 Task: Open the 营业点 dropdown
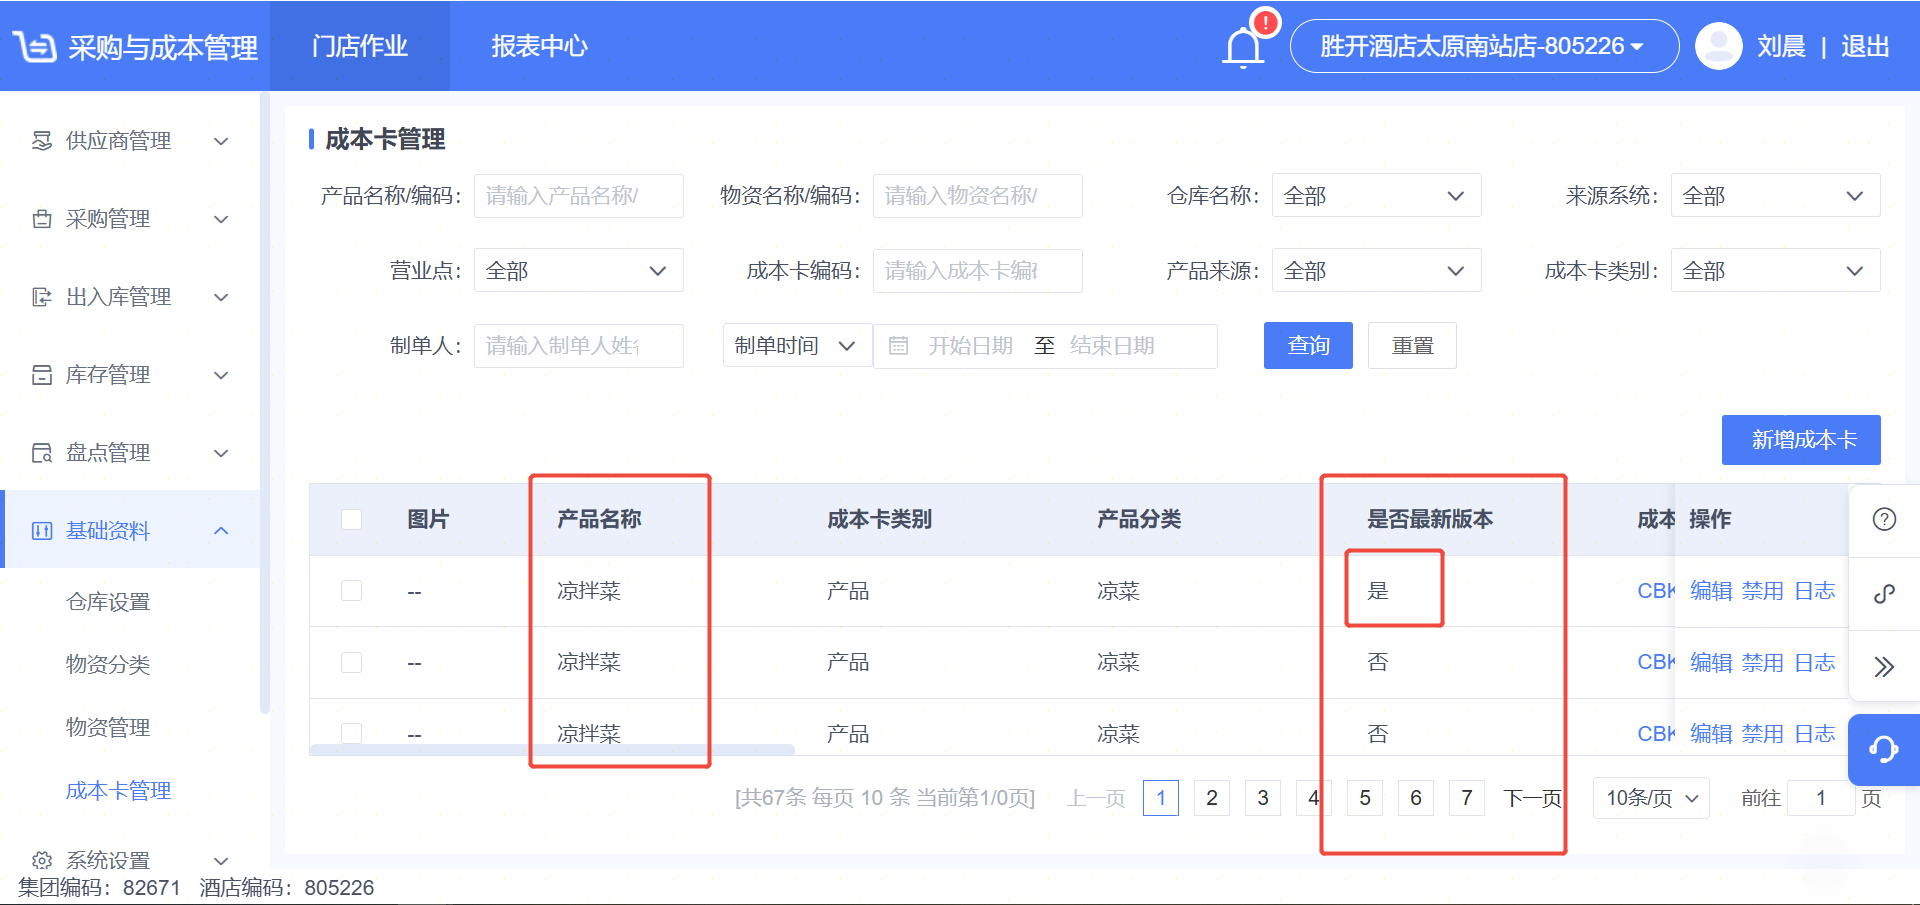point(578,271)
